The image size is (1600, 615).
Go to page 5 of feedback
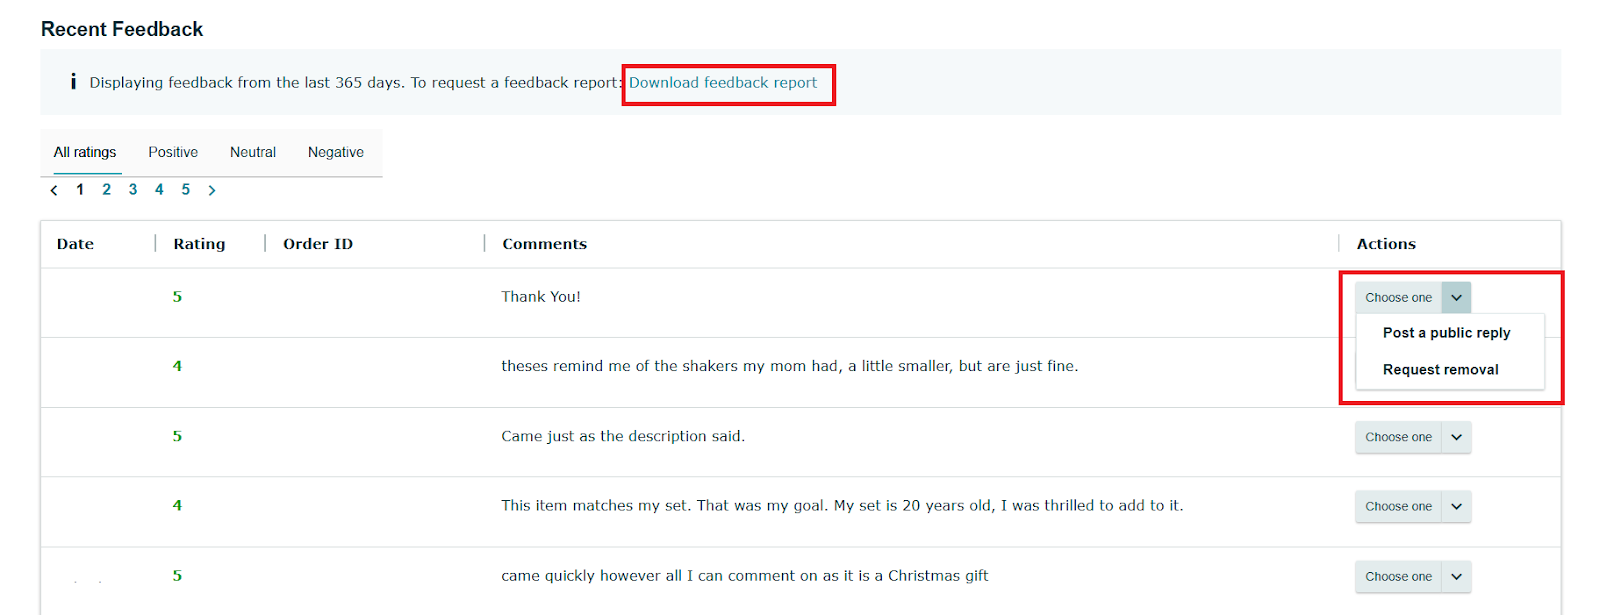(185, 189)
